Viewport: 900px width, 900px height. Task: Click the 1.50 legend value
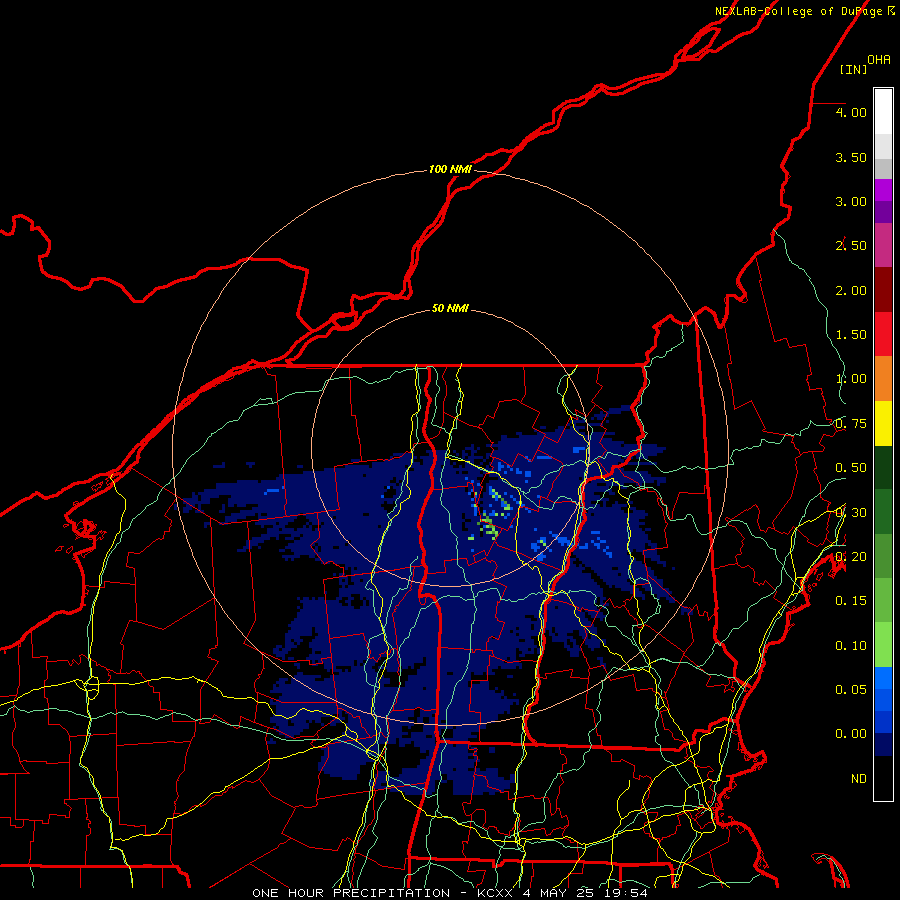tap(851, 335)
